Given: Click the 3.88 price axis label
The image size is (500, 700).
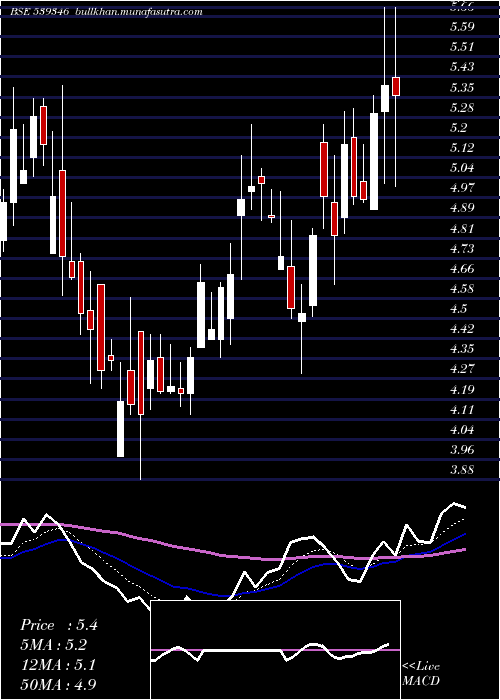Looking at the screenshot, I should pyautogui.click(x=462, y=470).
